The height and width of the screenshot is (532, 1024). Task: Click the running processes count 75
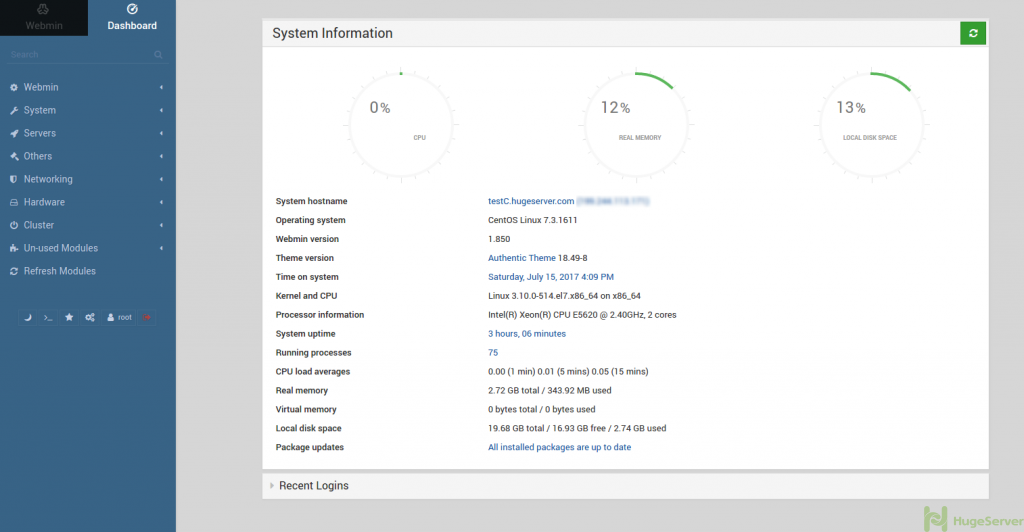(493, 352)
